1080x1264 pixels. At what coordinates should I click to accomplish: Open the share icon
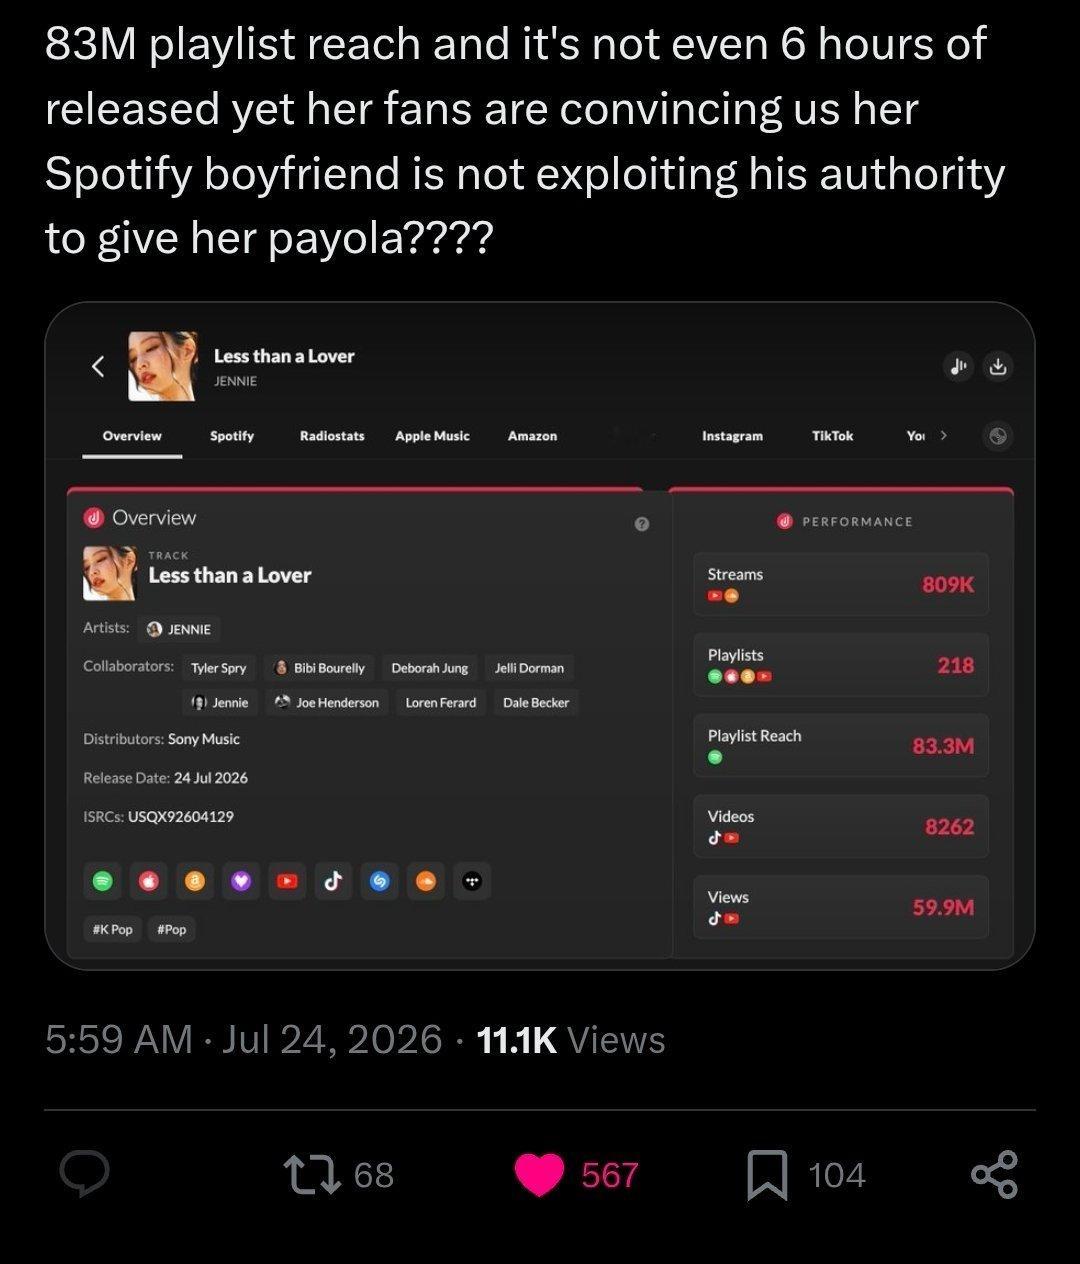(x=994, y=1175)
